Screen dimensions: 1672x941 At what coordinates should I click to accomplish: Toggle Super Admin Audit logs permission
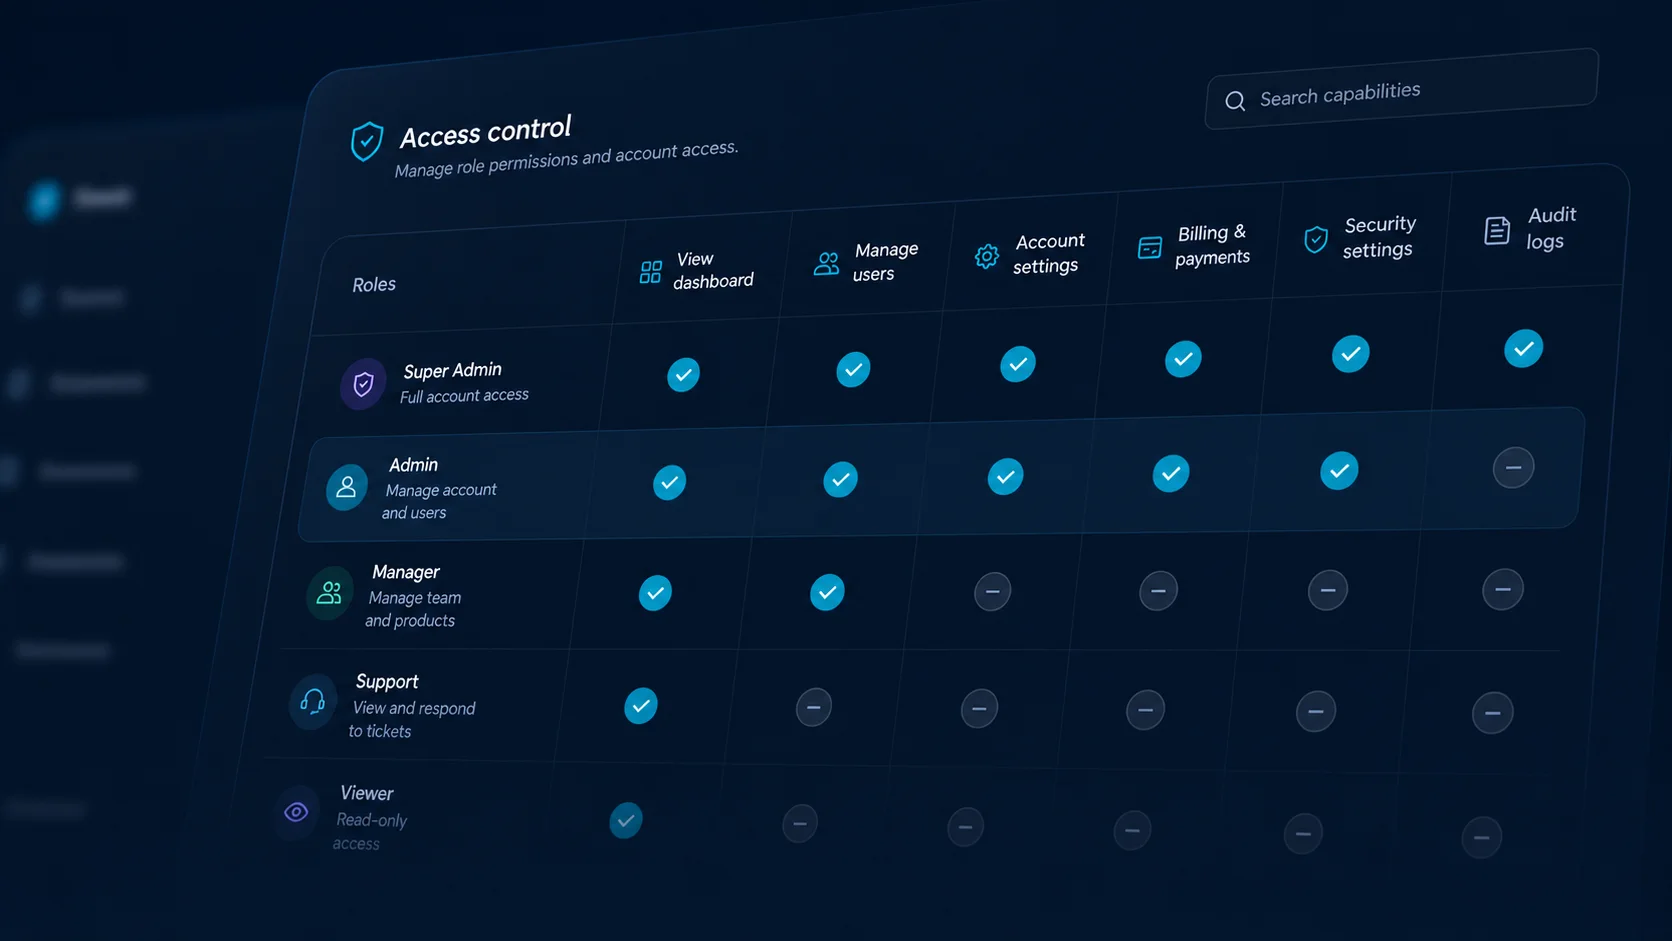(1523, 348)
